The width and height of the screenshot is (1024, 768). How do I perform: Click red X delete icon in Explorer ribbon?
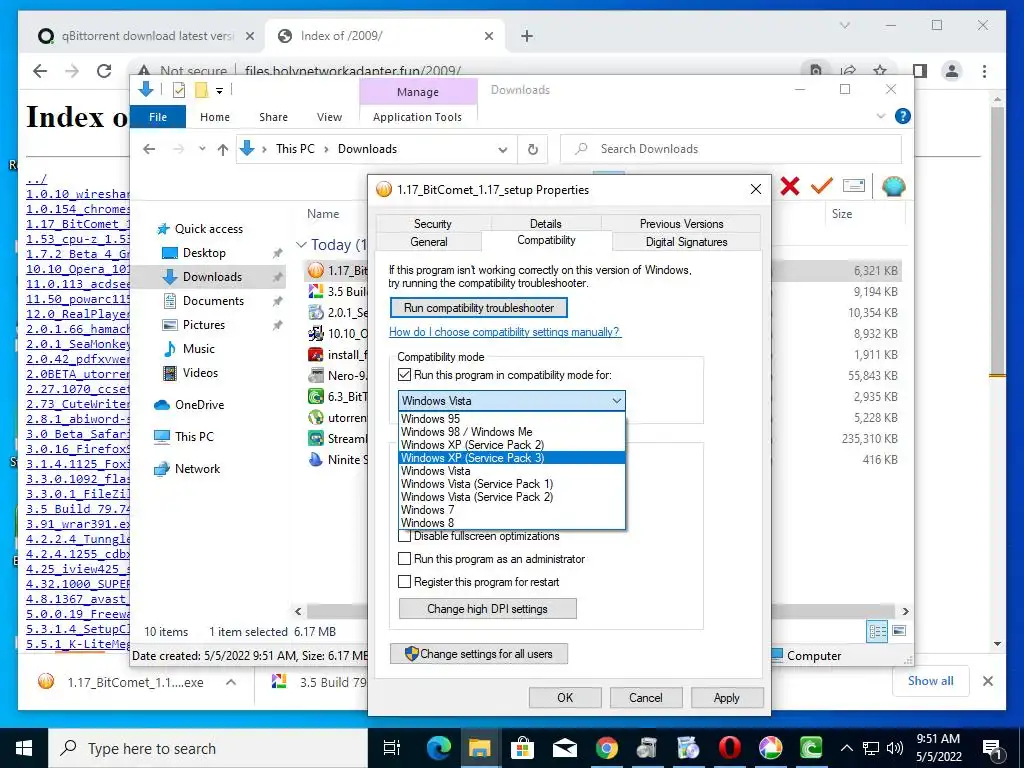click(x=790, y=187)
